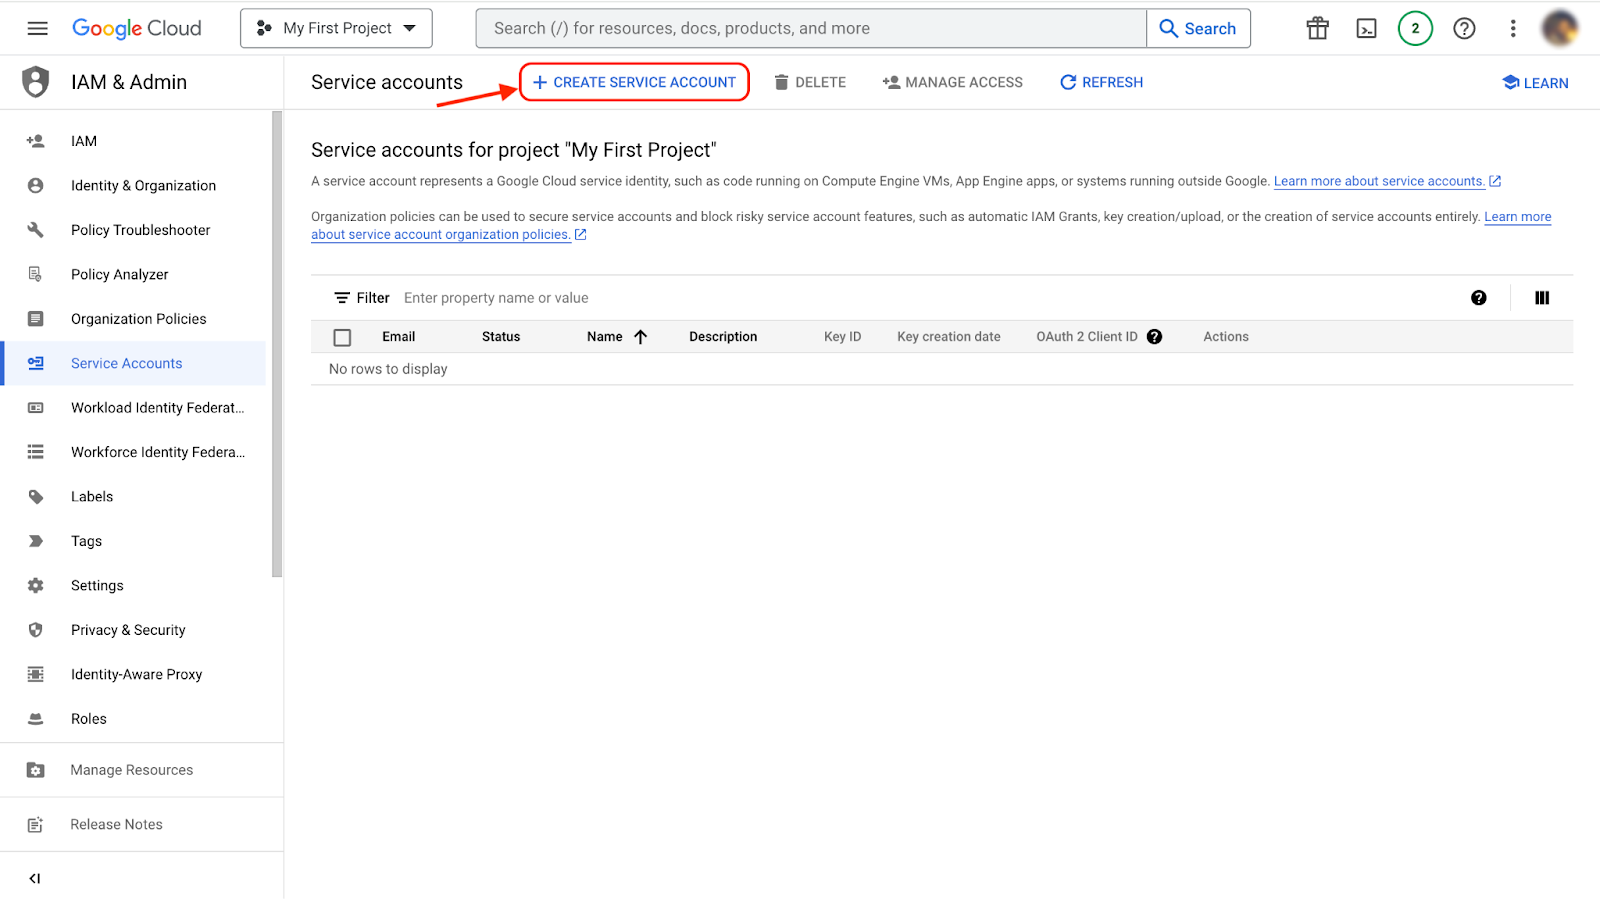1600x899 pixels.
Task: Open the hamburger navigation menu
Action: 37,28
